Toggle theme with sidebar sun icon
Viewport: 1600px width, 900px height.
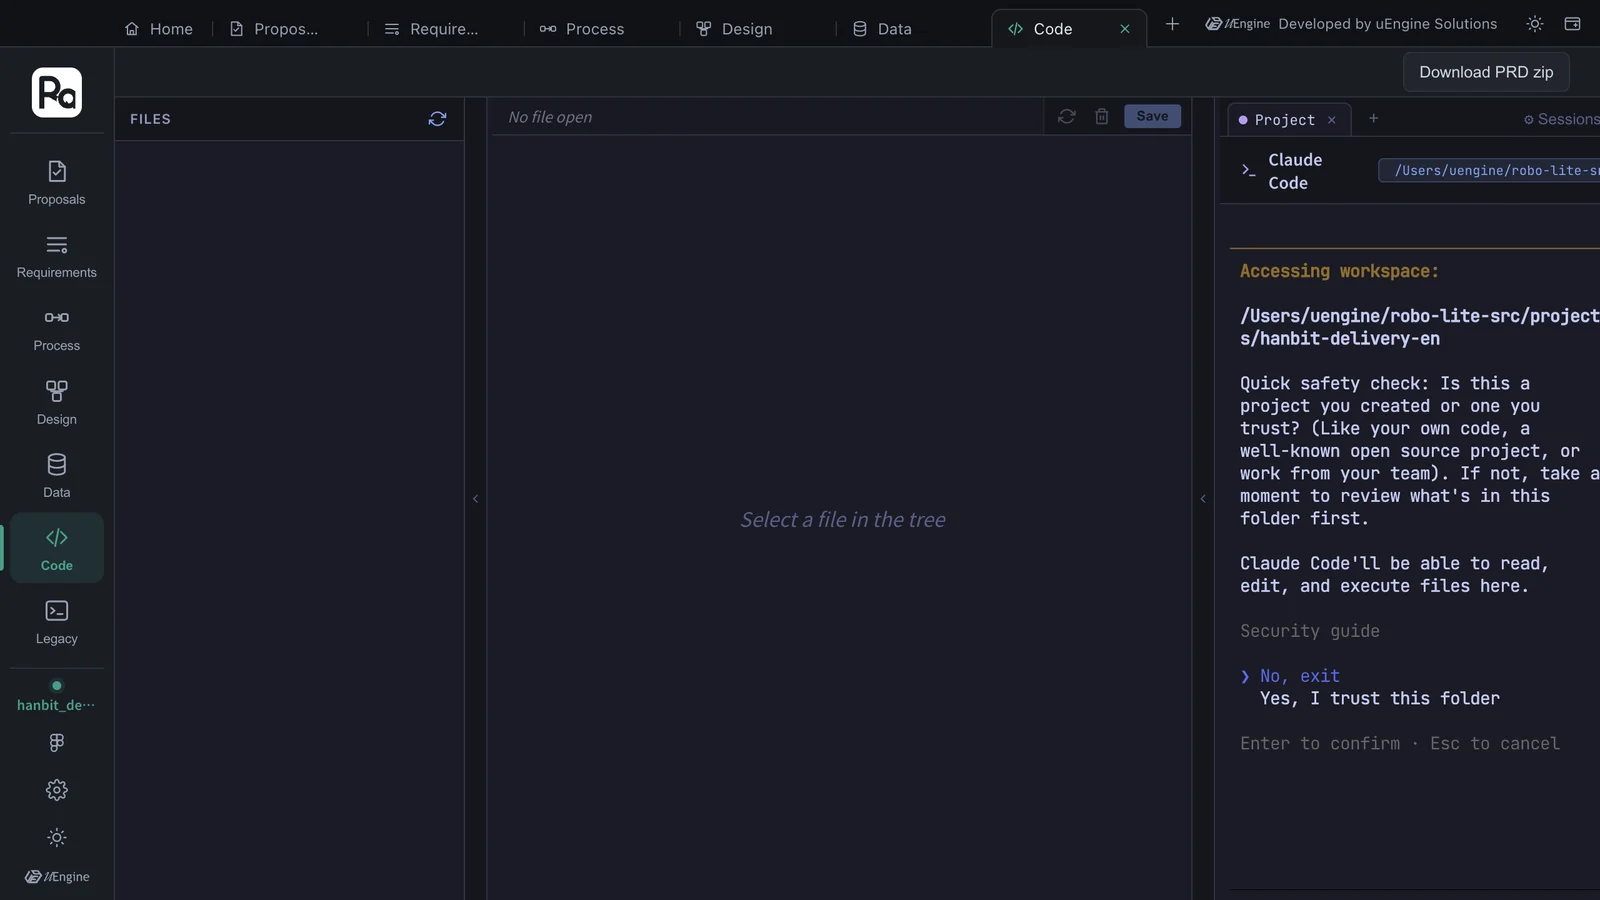click(57, 838)
